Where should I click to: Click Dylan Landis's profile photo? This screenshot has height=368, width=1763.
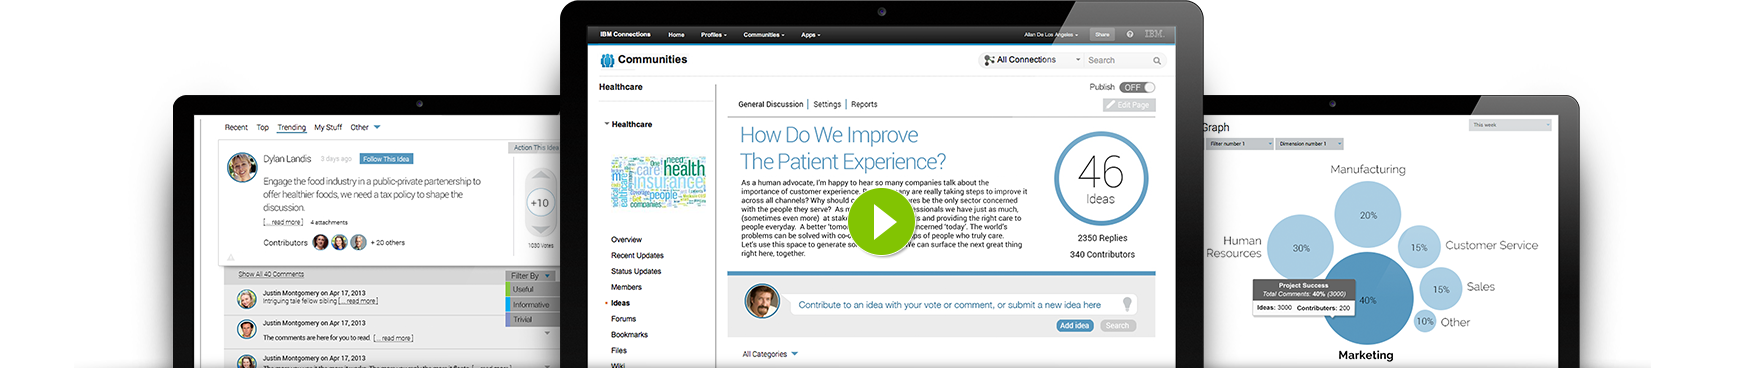coord(242,167)
